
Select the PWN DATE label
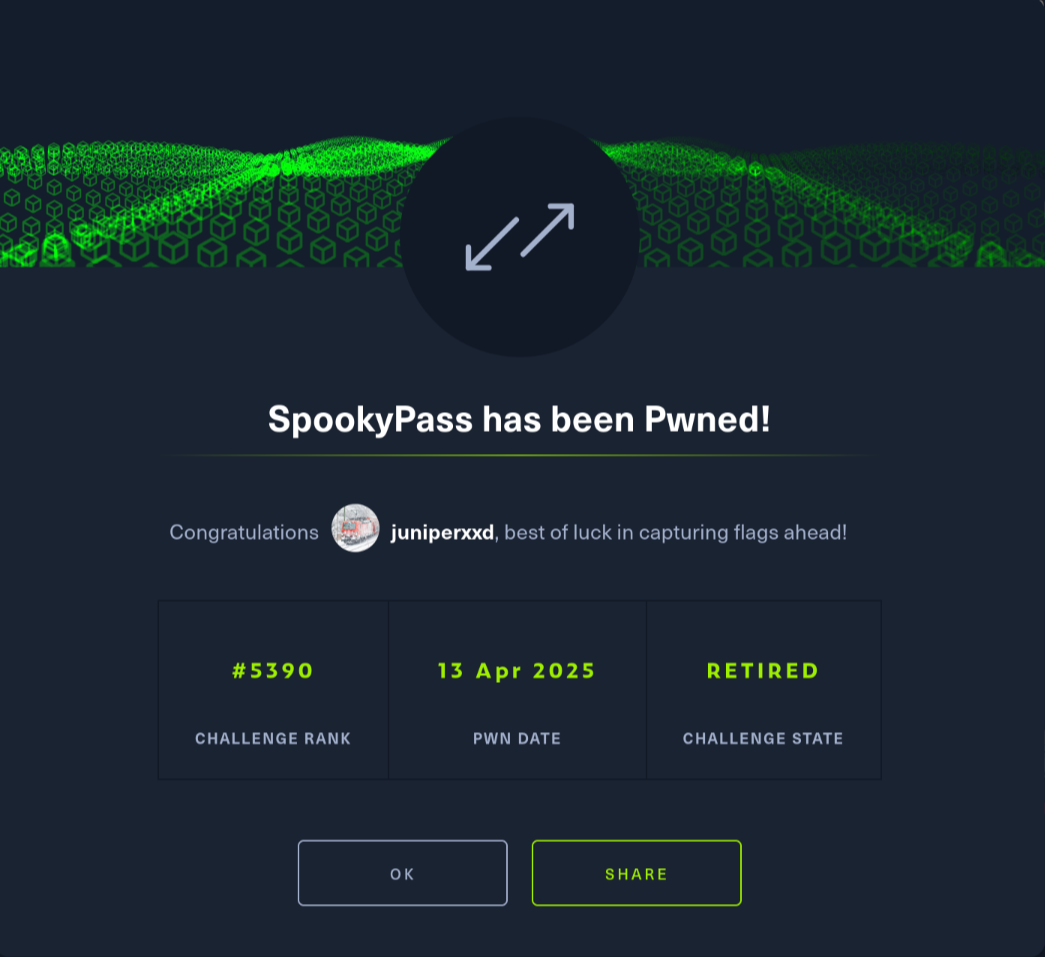point(517,738)
